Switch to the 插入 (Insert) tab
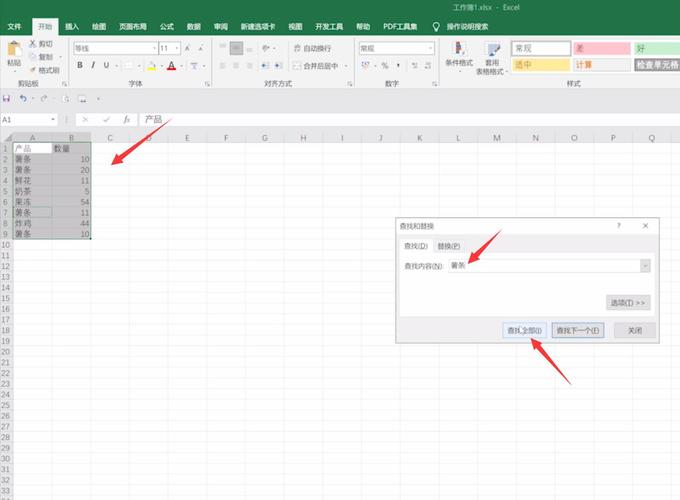Viewport: 680px width, 500px height. click(72, 26)
